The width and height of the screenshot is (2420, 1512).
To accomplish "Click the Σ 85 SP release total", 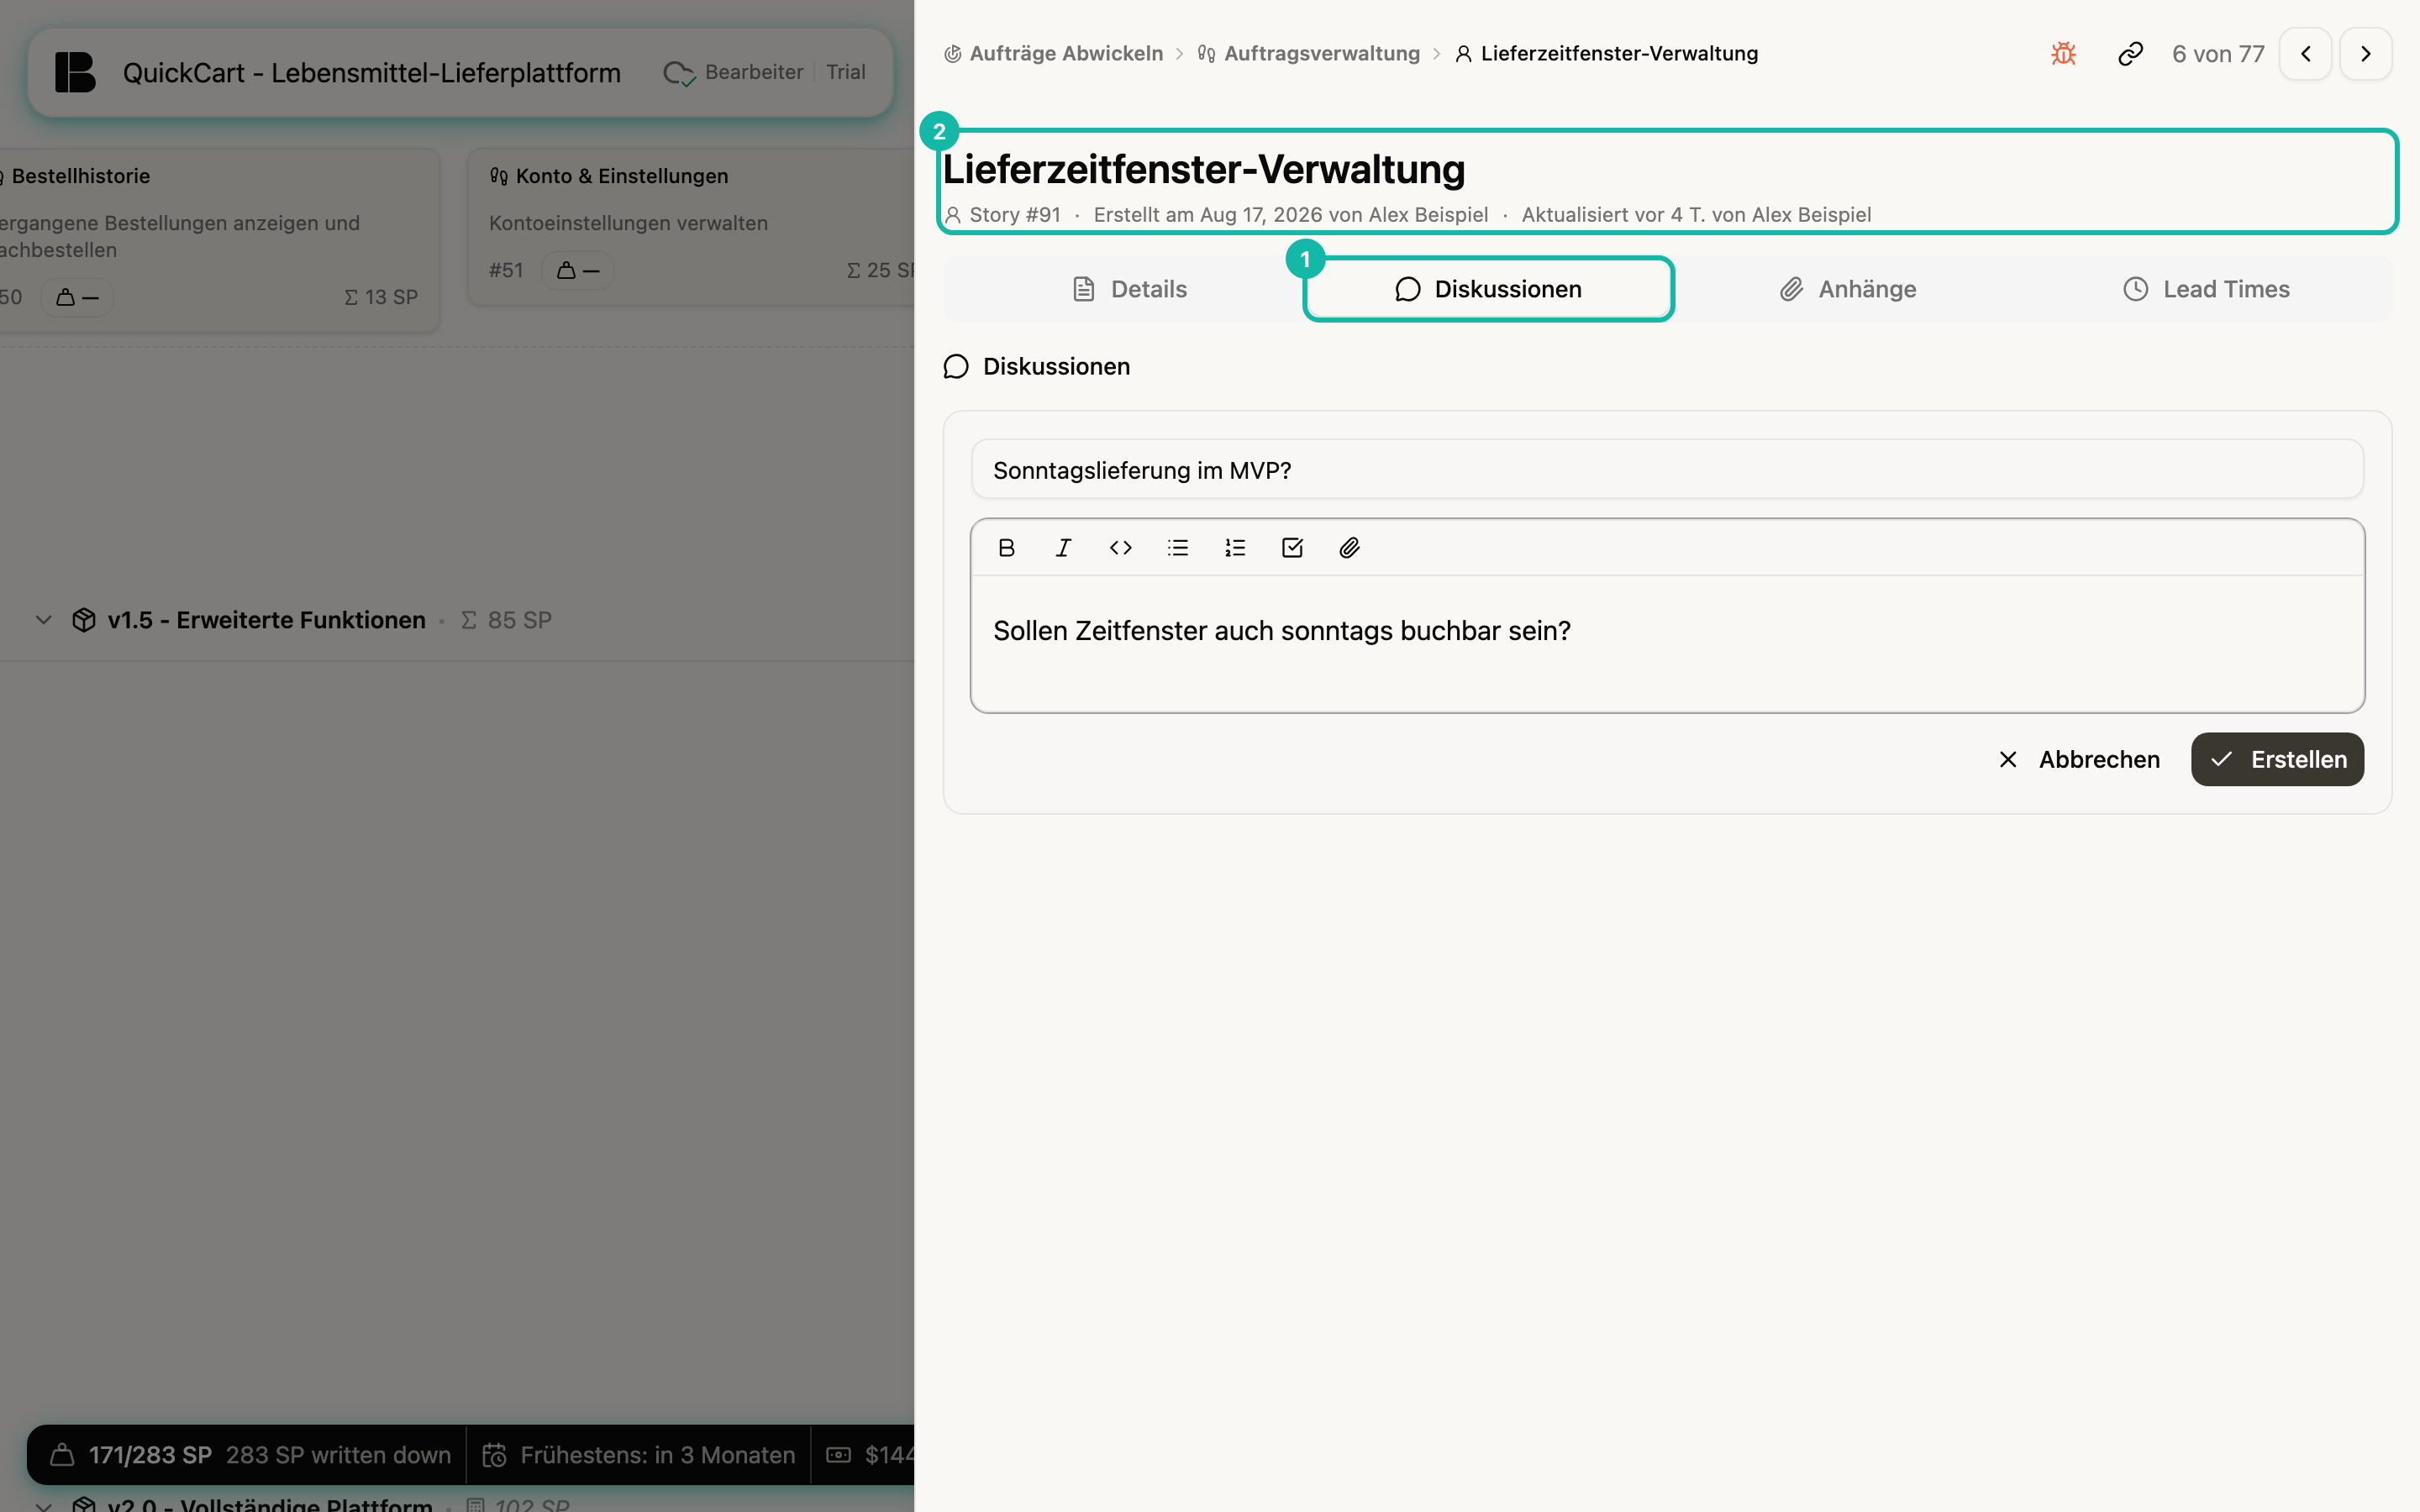I will (506, 620).
